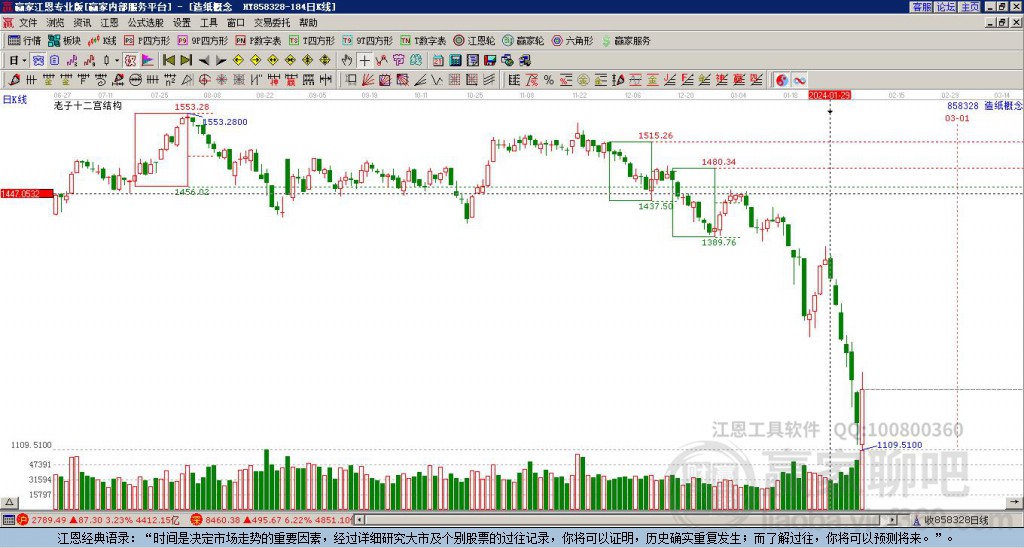The height and width of the screenshot is (548, 1024).
Task: Open the 公式选股 menu
Action: [146, 23]
